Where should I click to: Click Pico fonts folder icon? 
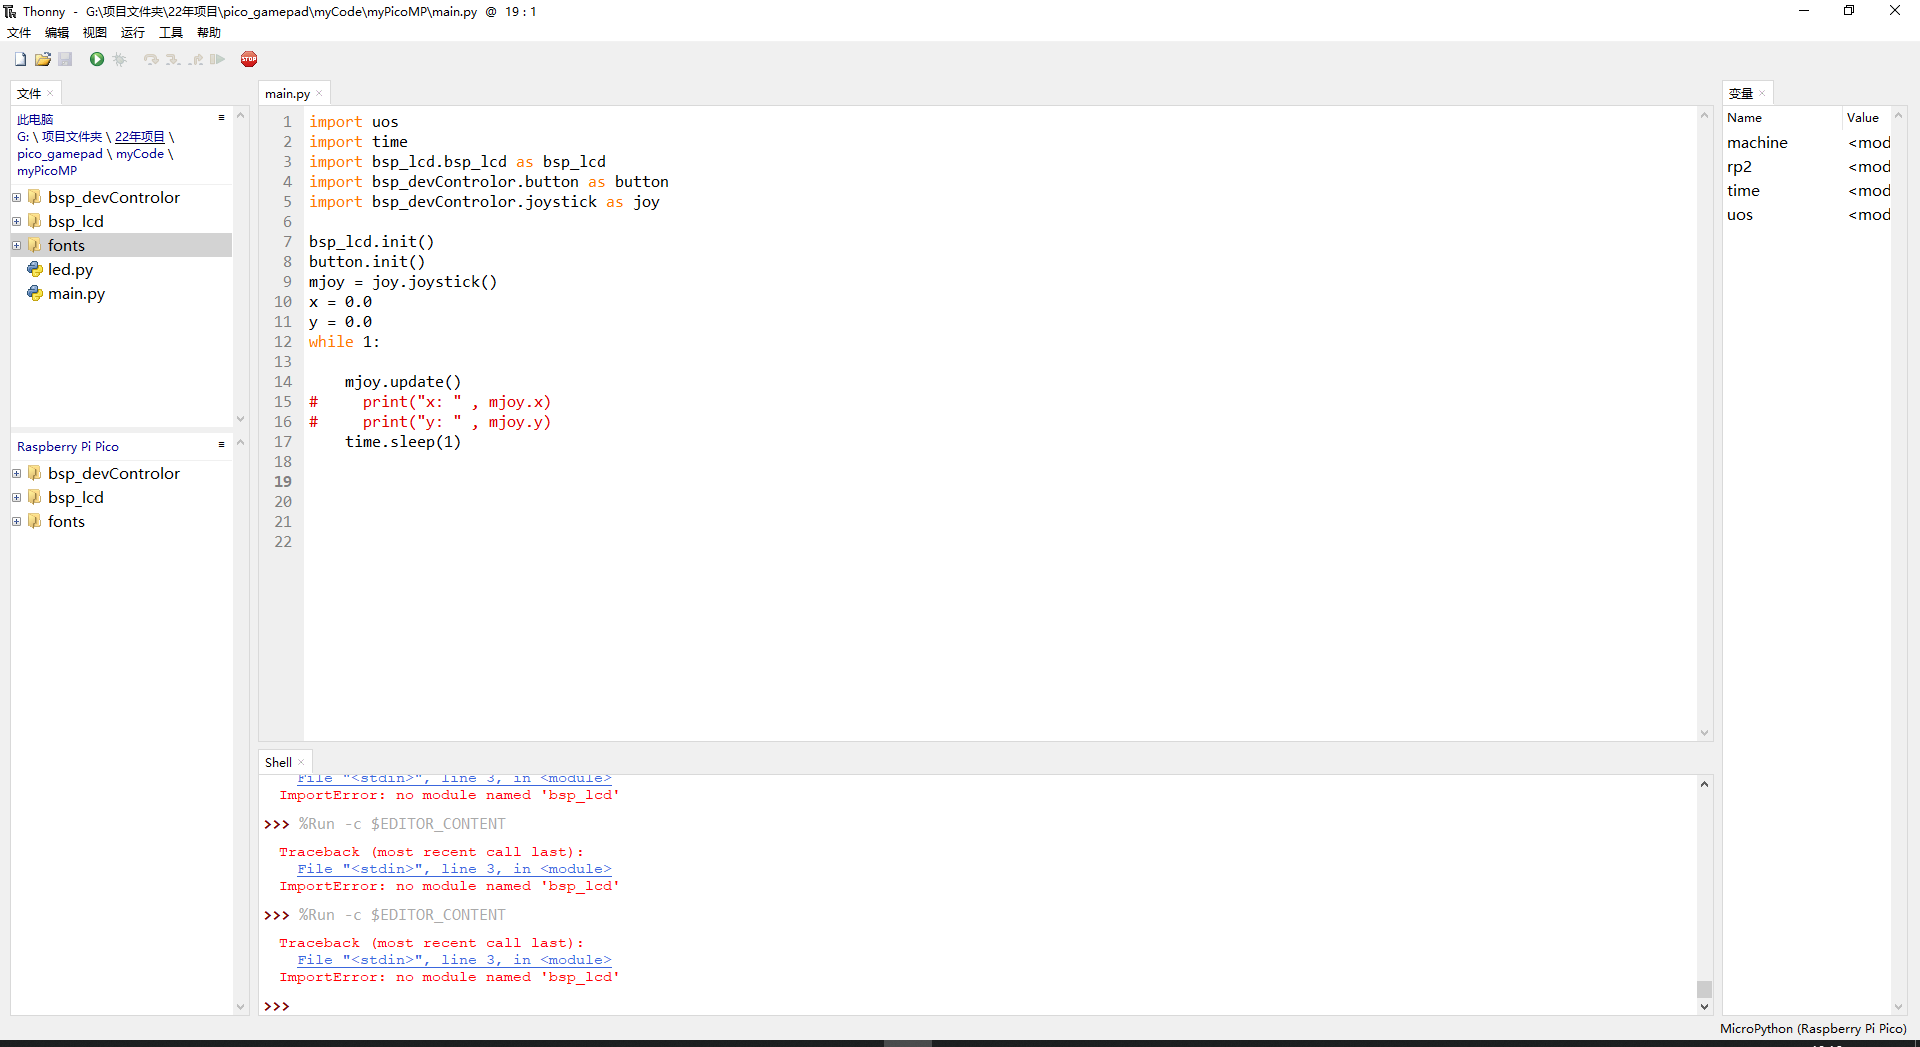coord(35,522)
